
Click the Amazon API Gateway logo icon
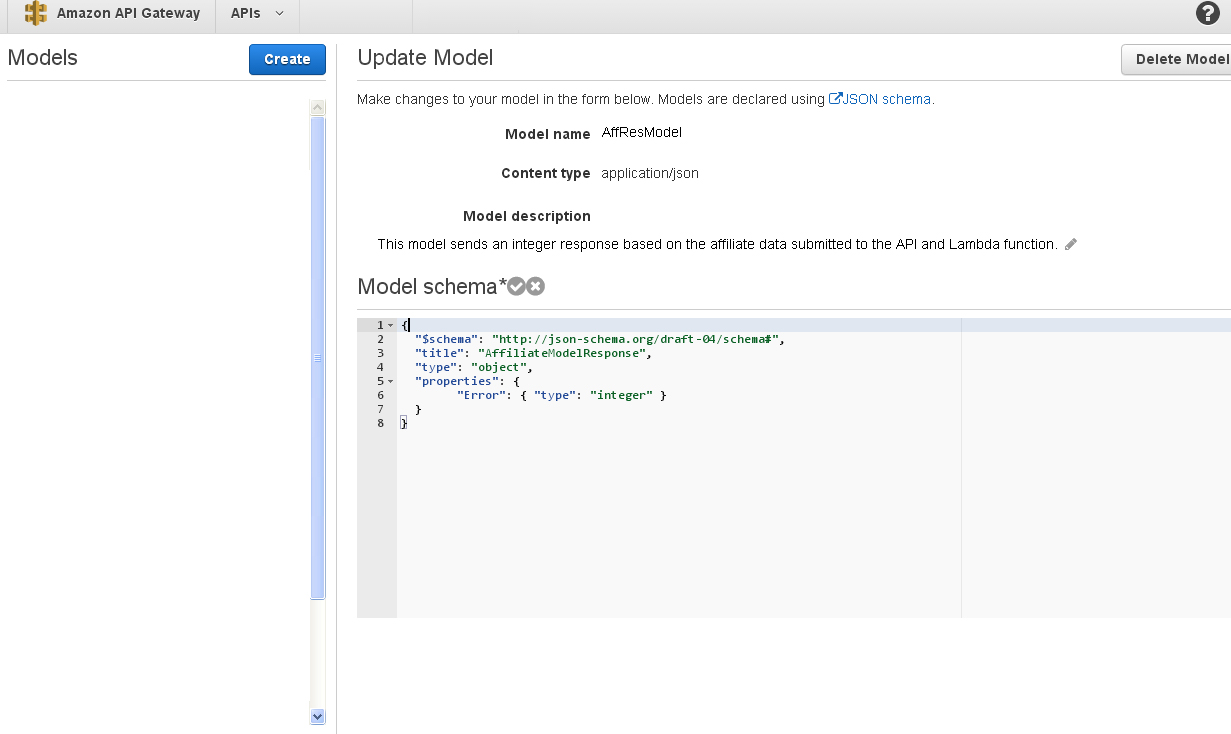(36, 14)
